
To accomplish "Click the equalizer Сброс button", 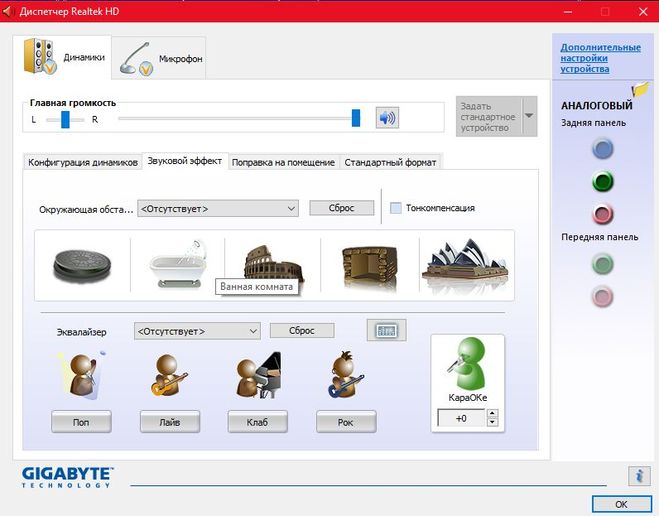I will pos(302,330).
